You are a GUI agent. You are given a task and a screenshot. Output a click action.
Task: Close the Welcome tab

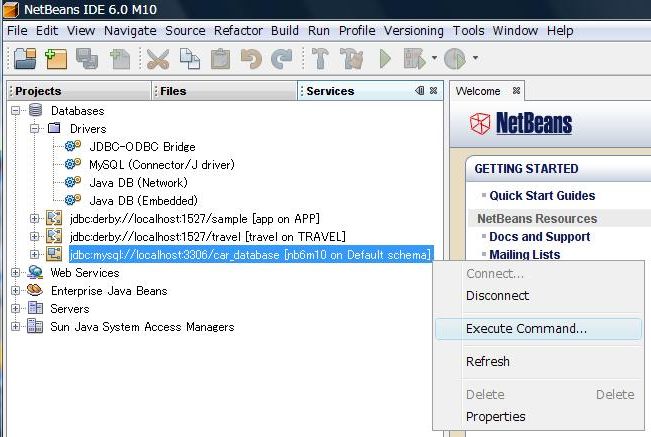pyautogui.click(x=517, y=91)
